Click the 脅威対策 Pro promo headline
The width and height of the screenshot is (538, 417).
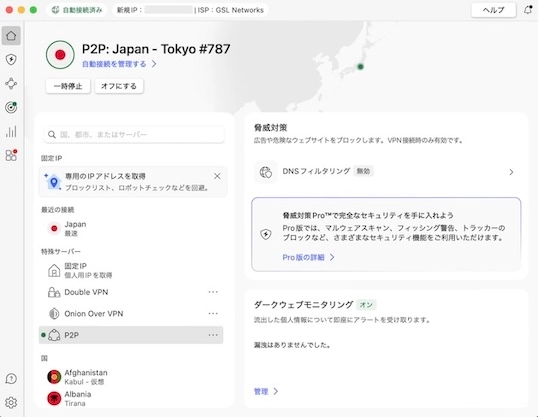[x=368, y=216]
